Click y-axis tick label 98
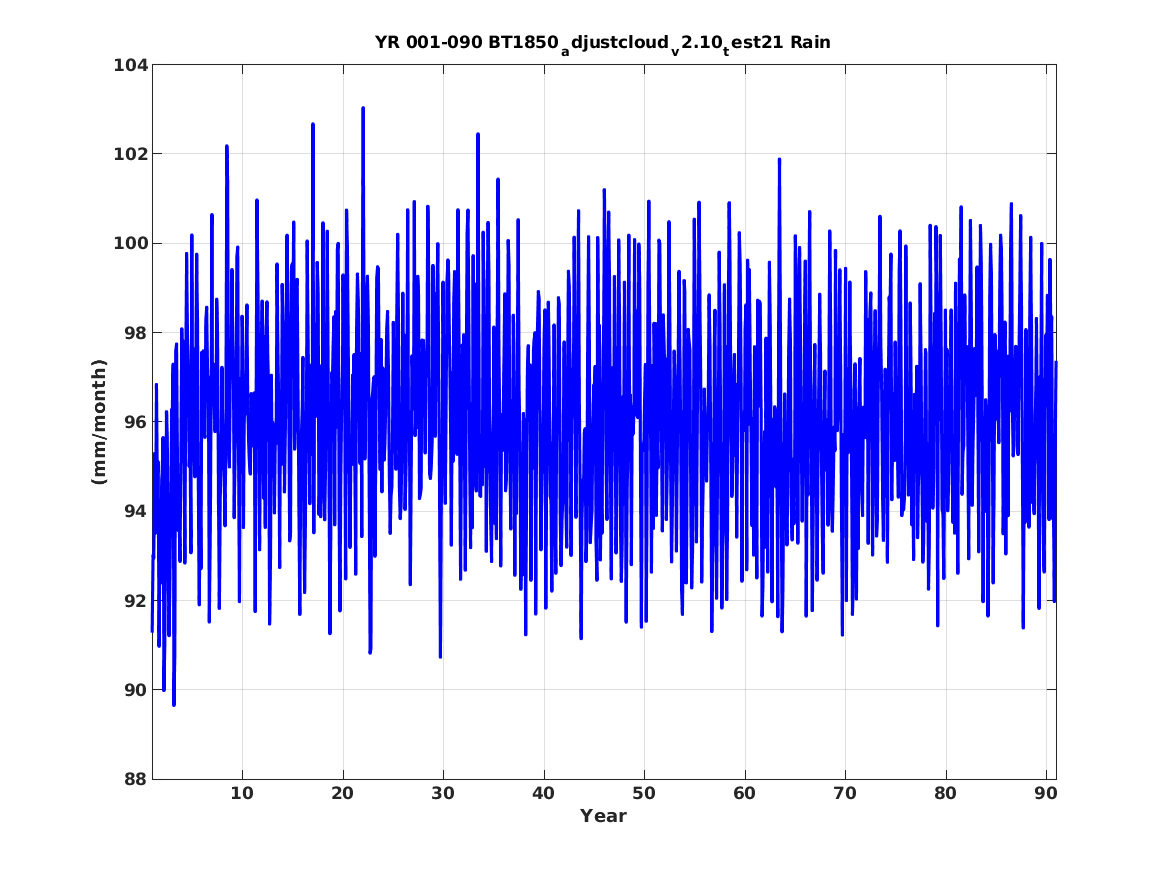The image size is (1167, 875). tap(136, 333)
